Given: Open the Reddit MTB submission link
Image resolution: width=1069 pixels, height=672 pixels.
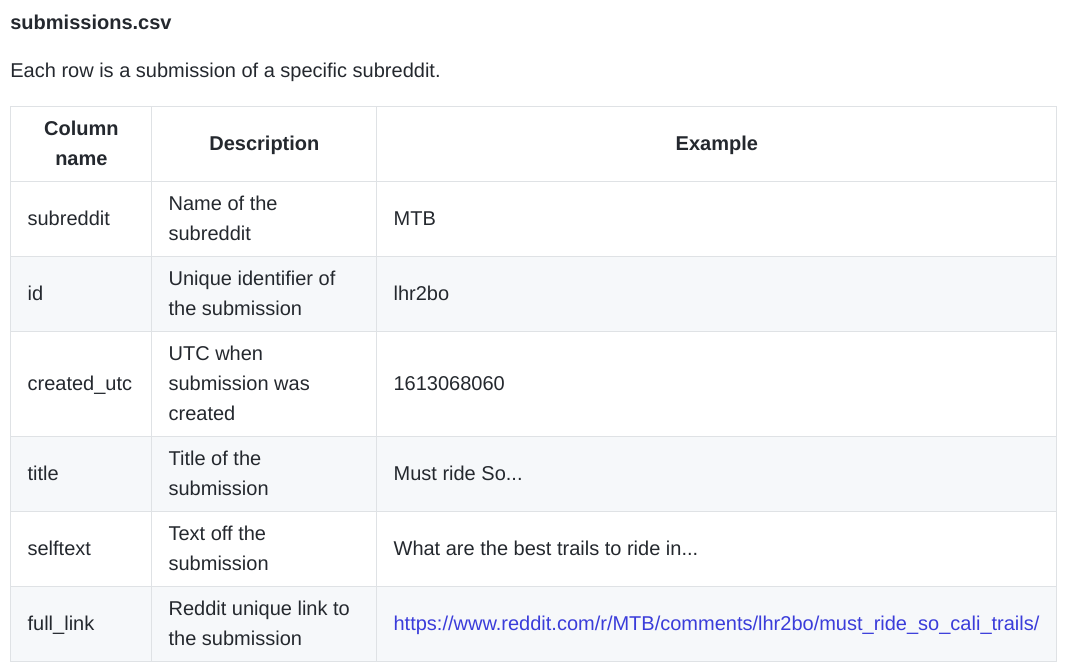Looking at the screenshot, I should pos(716,623).
